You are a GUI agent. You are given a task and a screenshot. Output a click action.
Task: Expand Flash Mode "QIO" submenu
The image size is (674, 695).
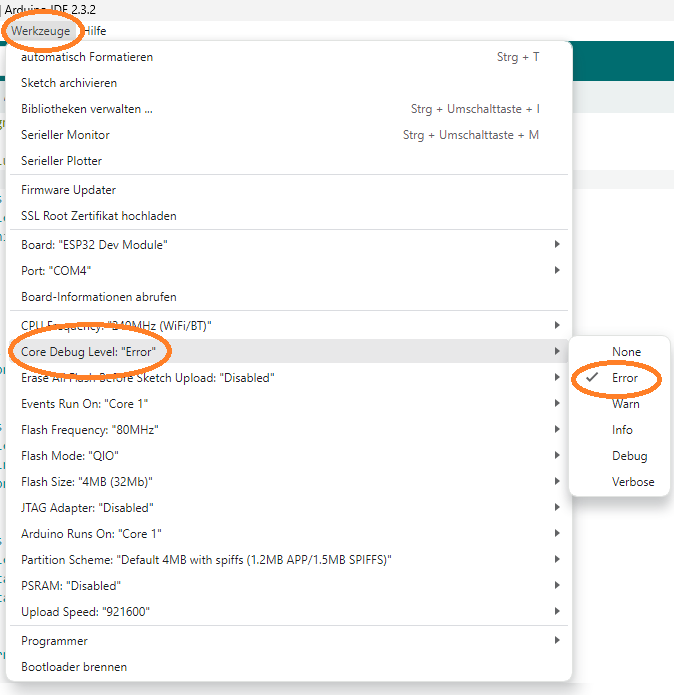[288, 456]
